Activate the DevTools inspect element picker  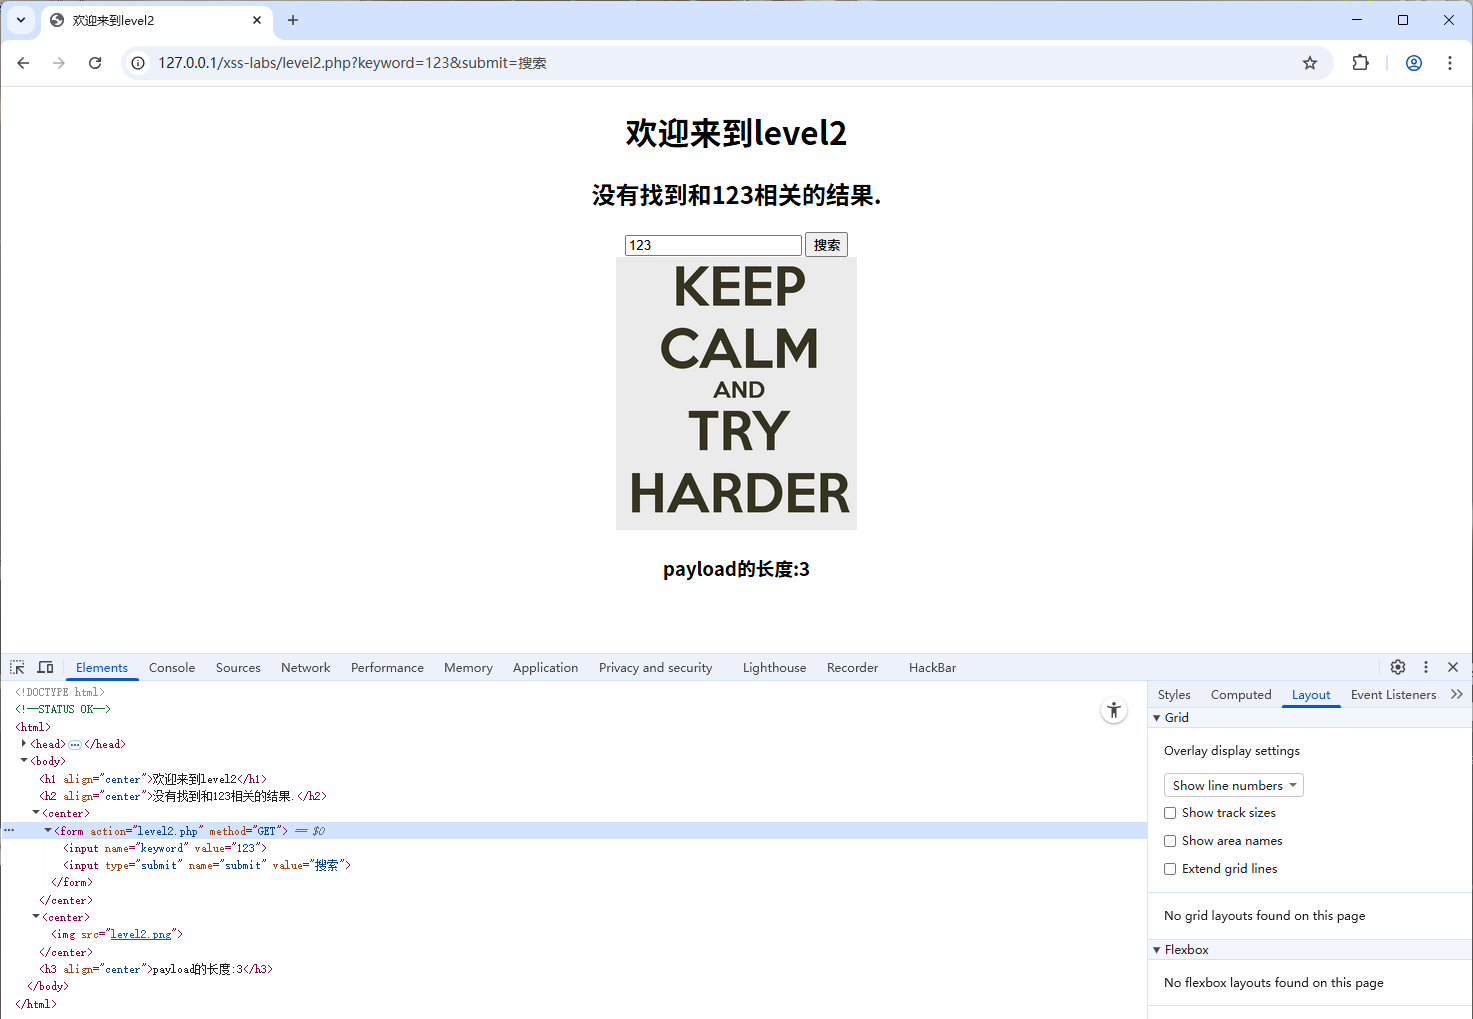click(17, 667)
